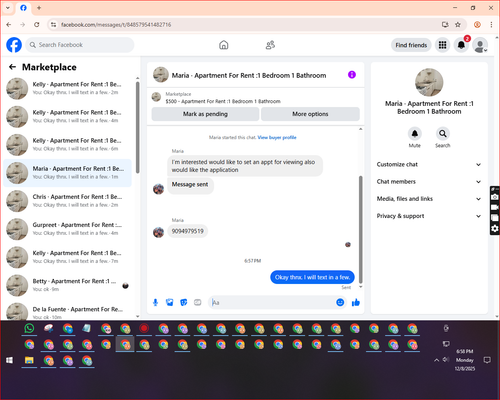Attach a photo using the image icon
This screenshot has width=500, height=400.
tap(170, 302)
